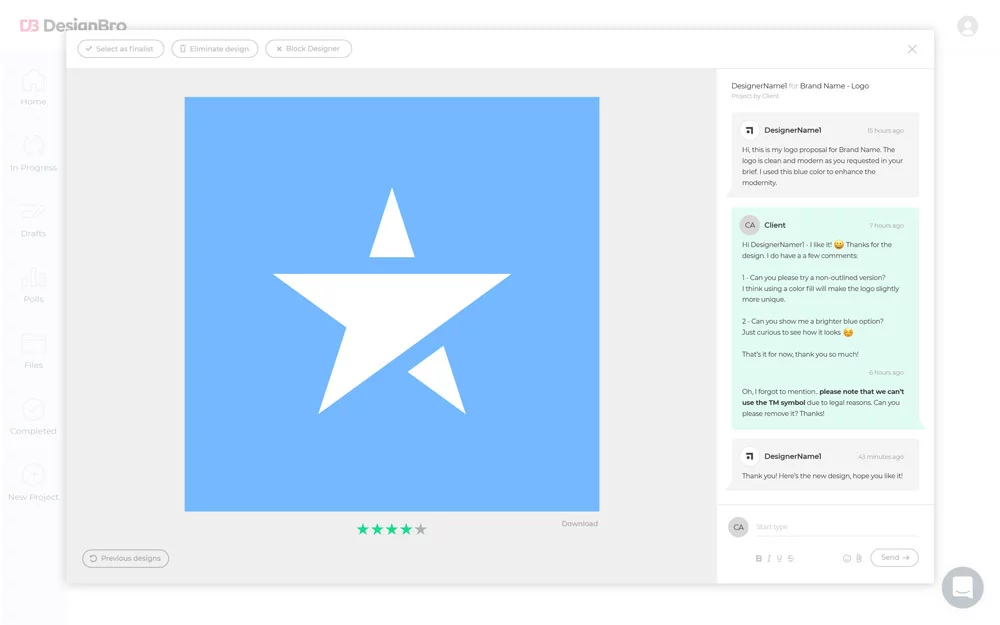The image size is (1000, 625).
Task: Open the user profile avatar menu
Action: (x=967, y=27)
